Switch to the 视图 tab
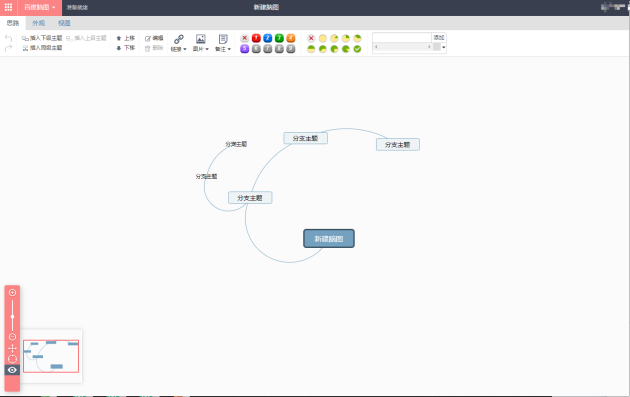 click(x=64, y=23)
